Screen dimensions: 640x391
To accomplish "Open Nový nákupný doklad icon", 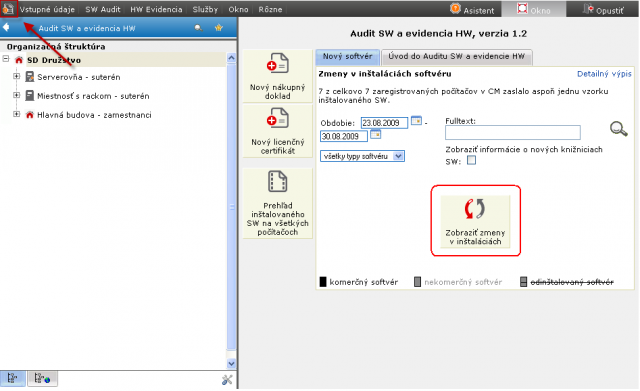I will point(278,76).
